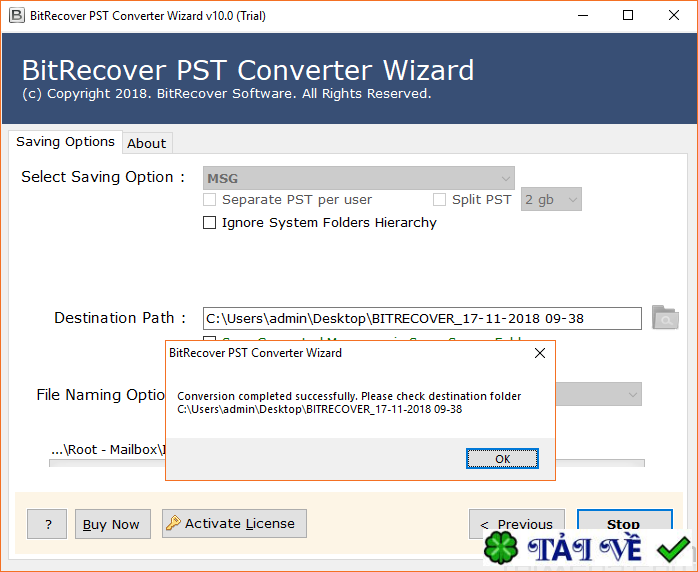Click the OK button in the dialog
The image size is (698, 572).
502,458
